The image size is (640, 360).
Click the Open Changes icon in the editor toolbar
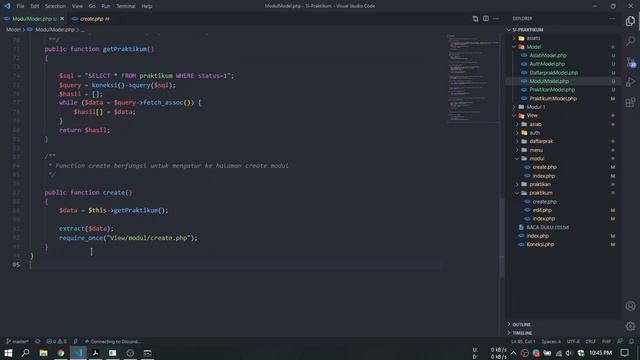coord(475,19)
